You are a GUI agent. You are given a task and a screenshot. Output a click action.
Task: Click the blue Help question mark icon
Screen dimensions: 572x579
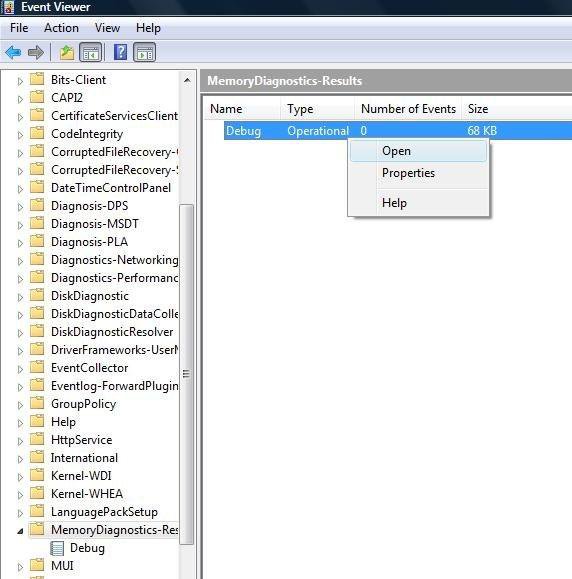120,52
